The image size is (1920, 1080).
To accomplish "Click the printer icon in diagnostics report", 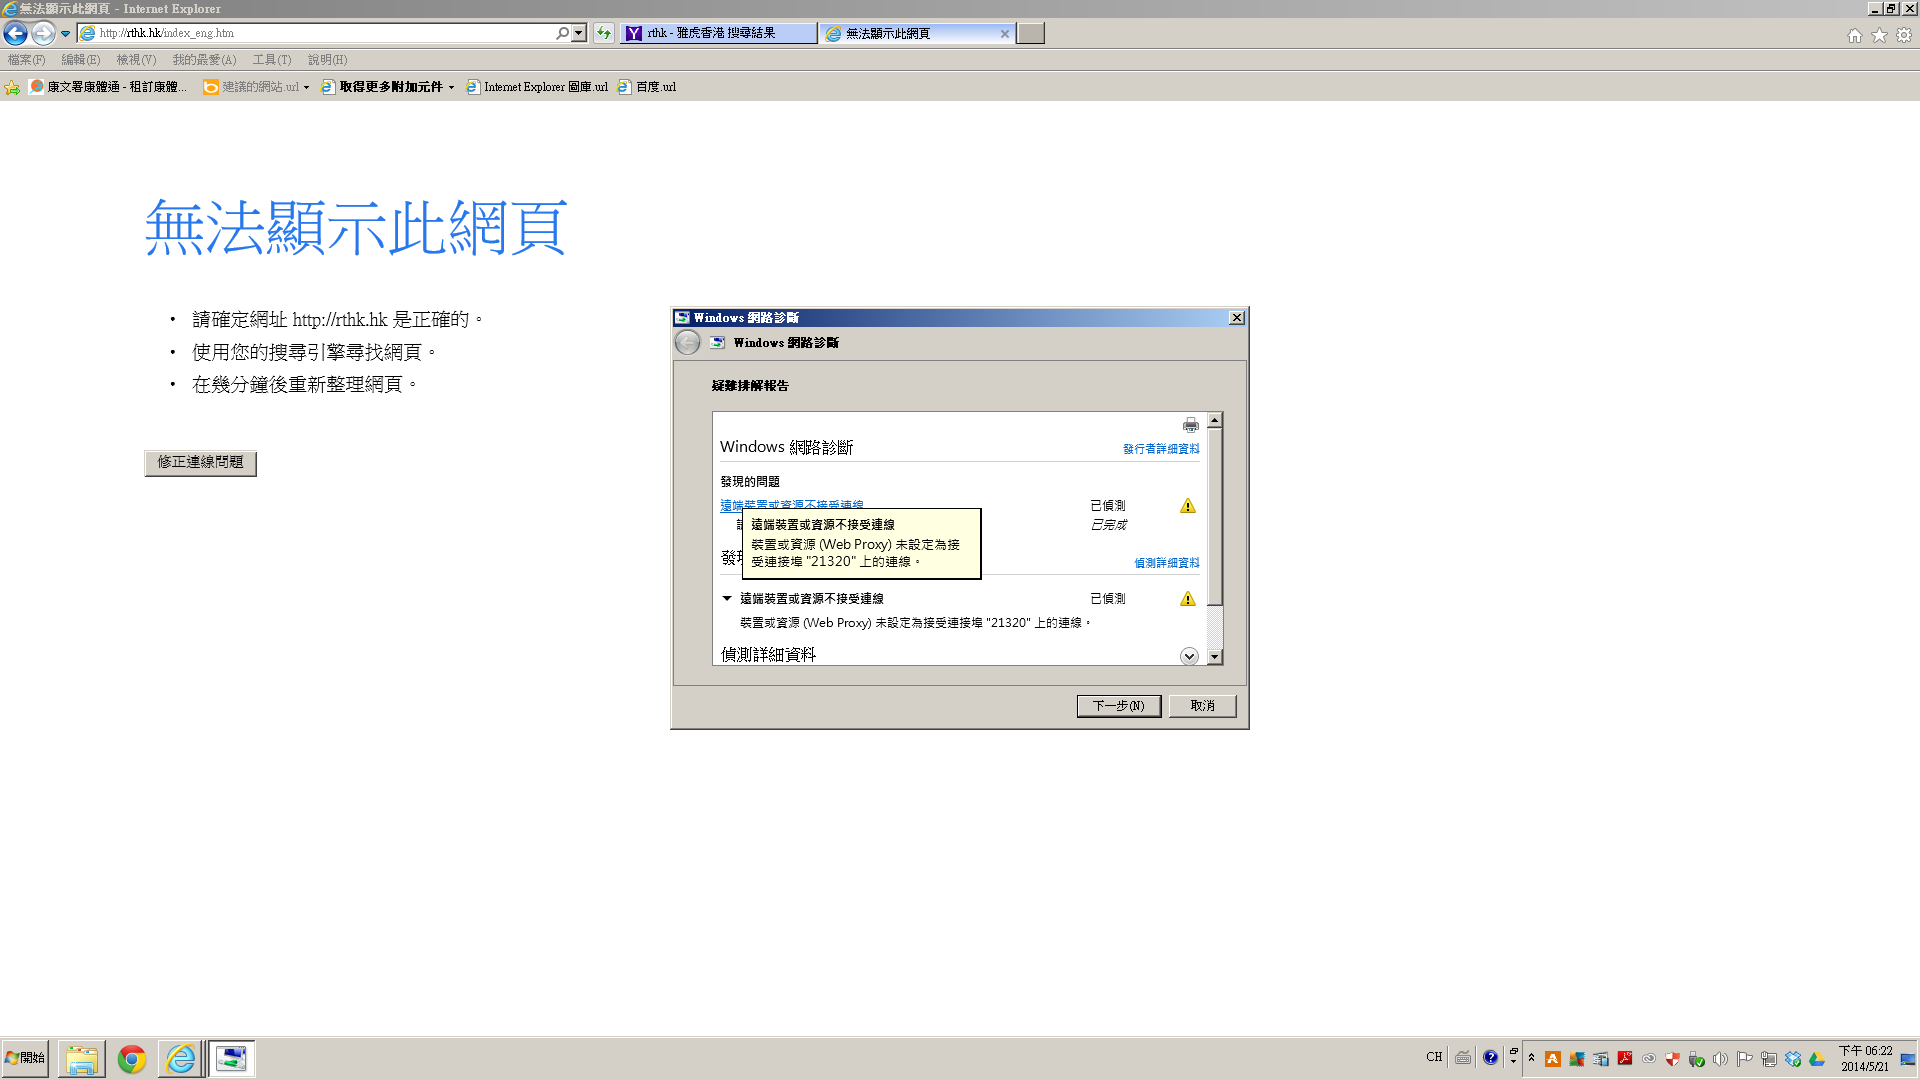I will 1190,425.
